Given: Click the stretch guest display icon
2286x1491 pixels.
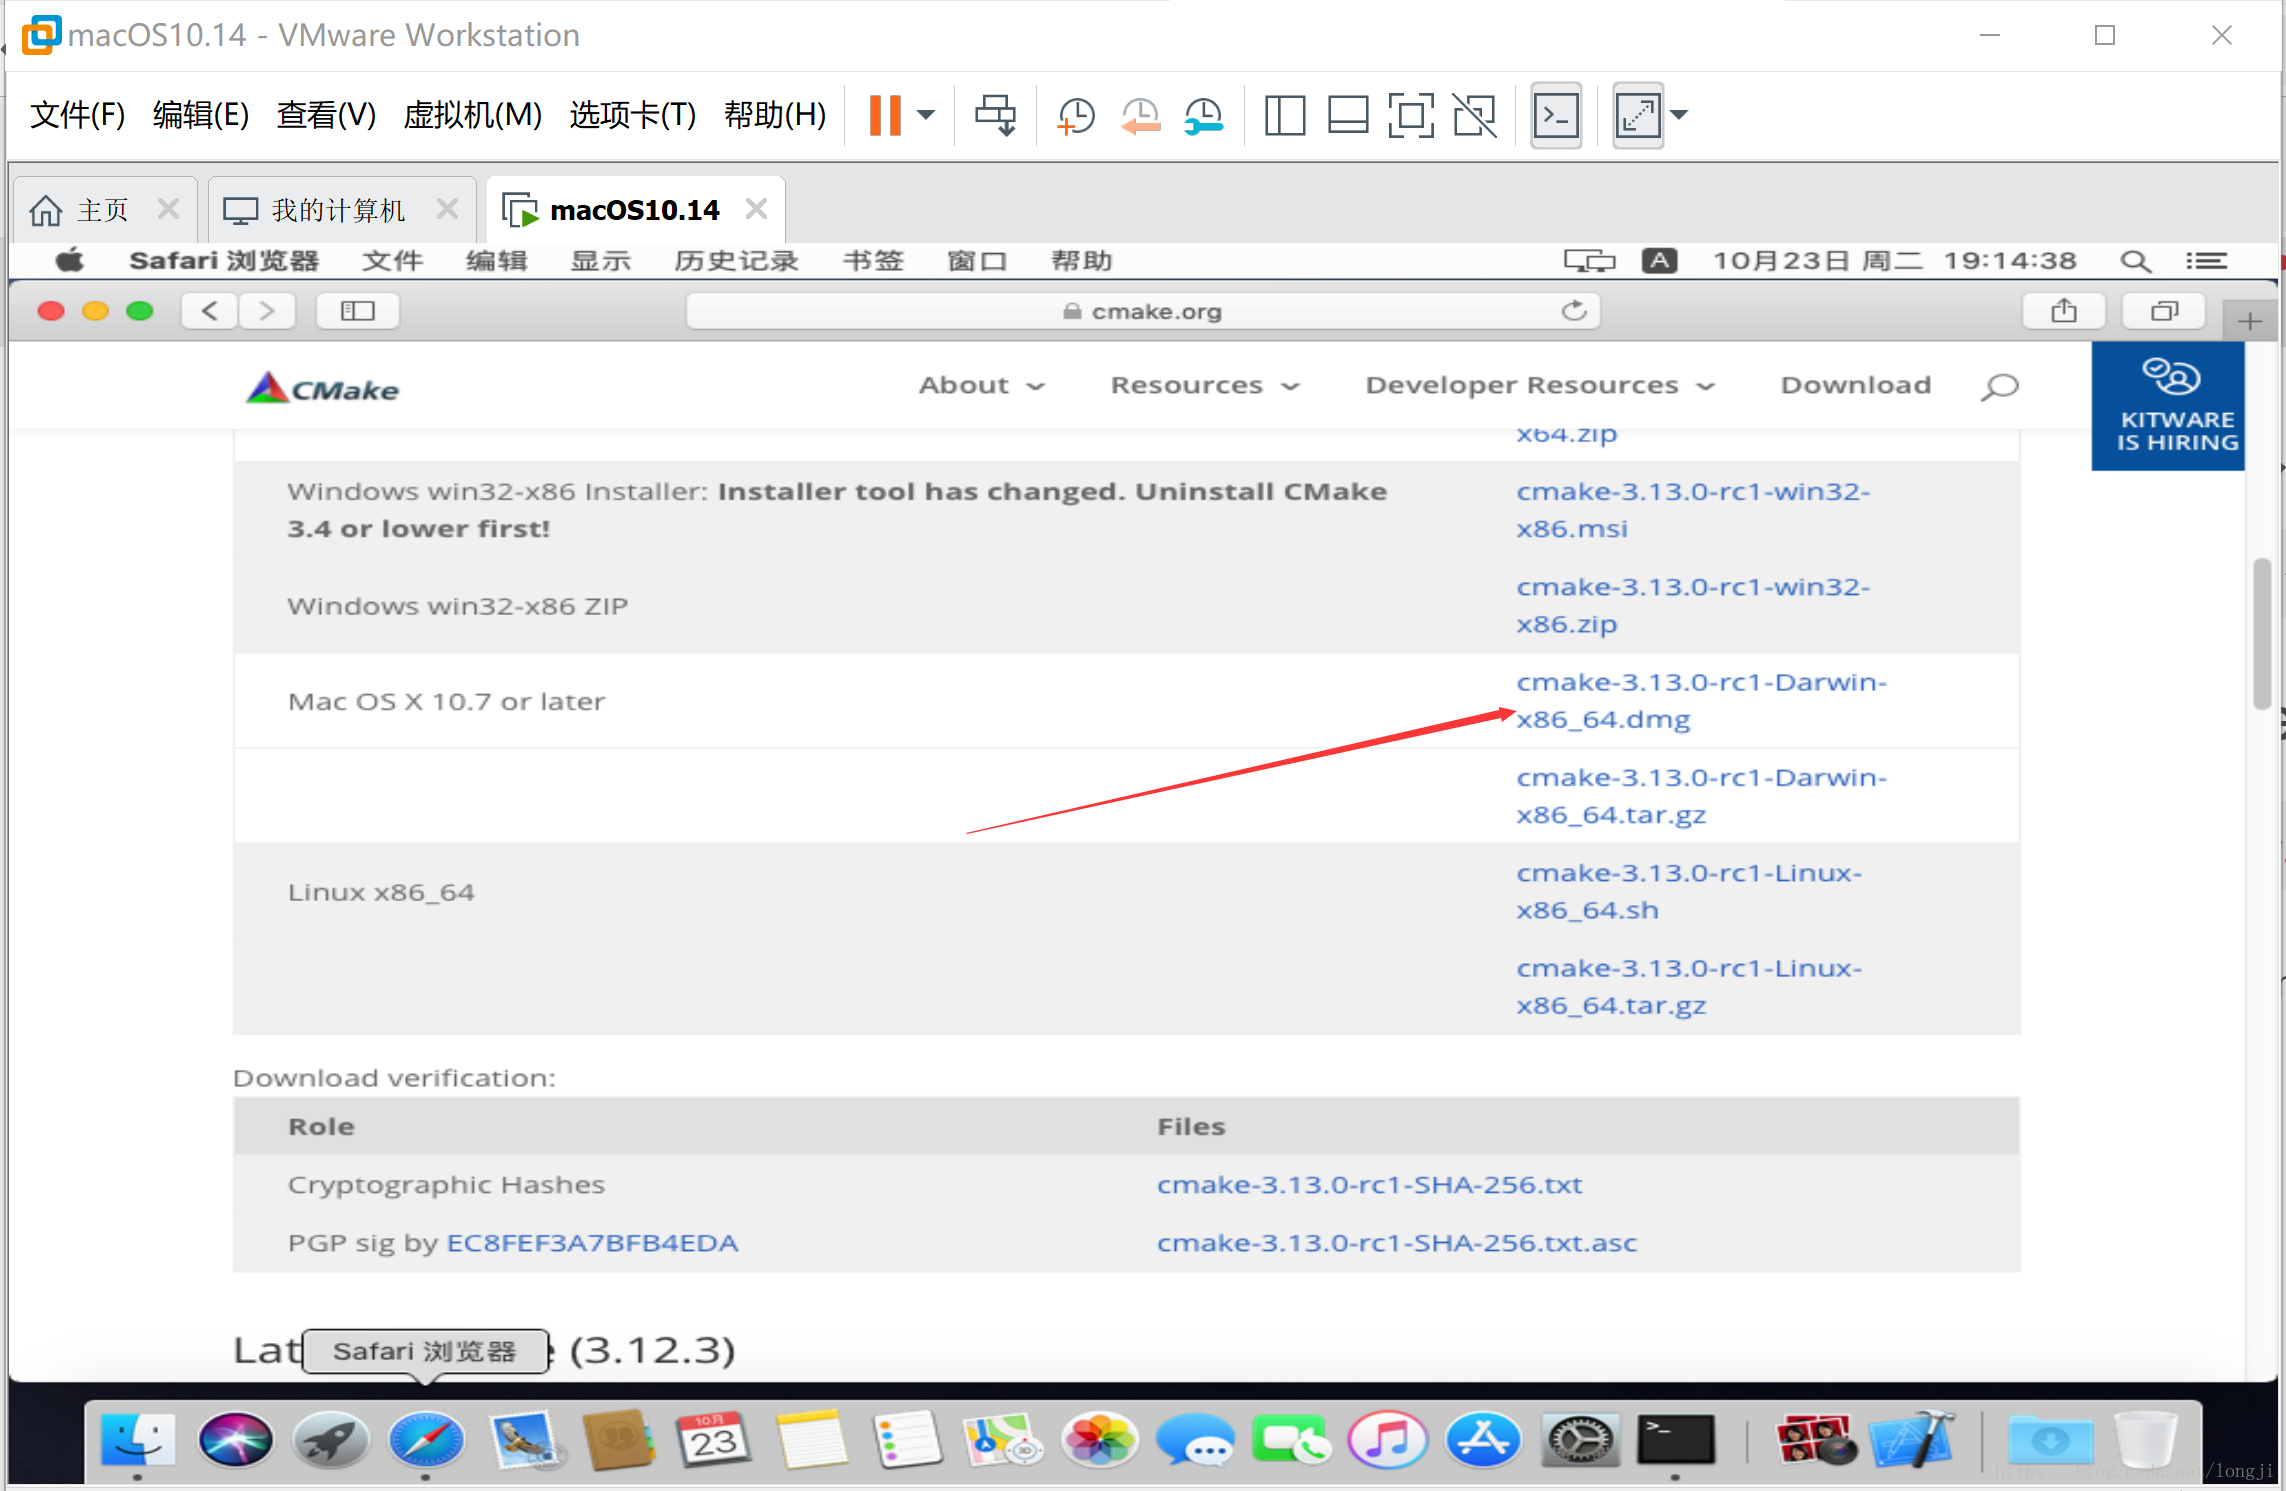Looking at the screenshot, I should 1638,115.
